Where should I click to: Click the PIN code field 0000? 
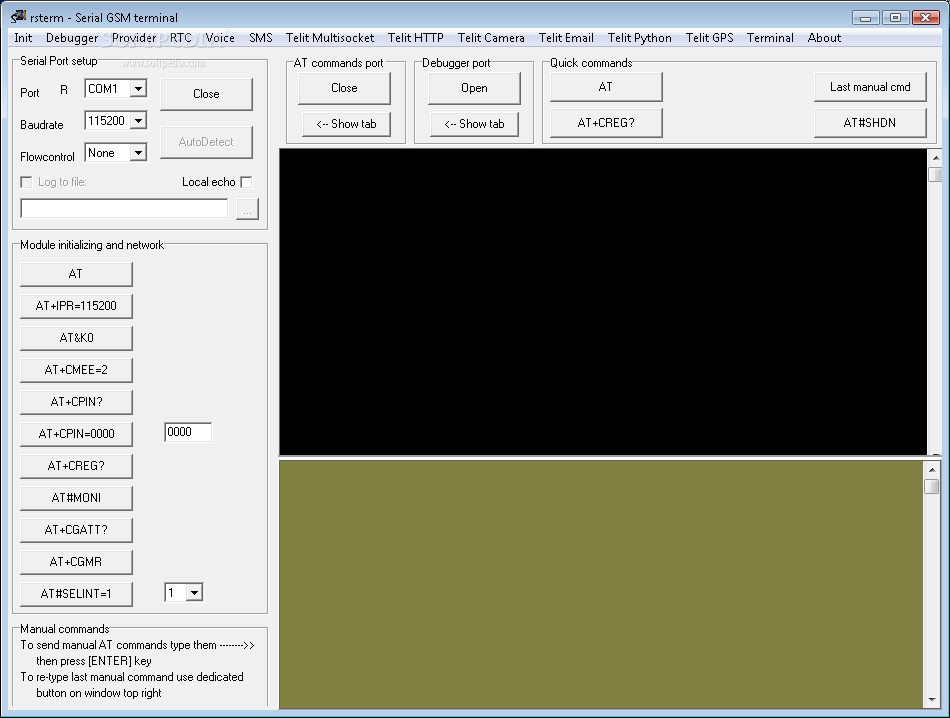188,432
